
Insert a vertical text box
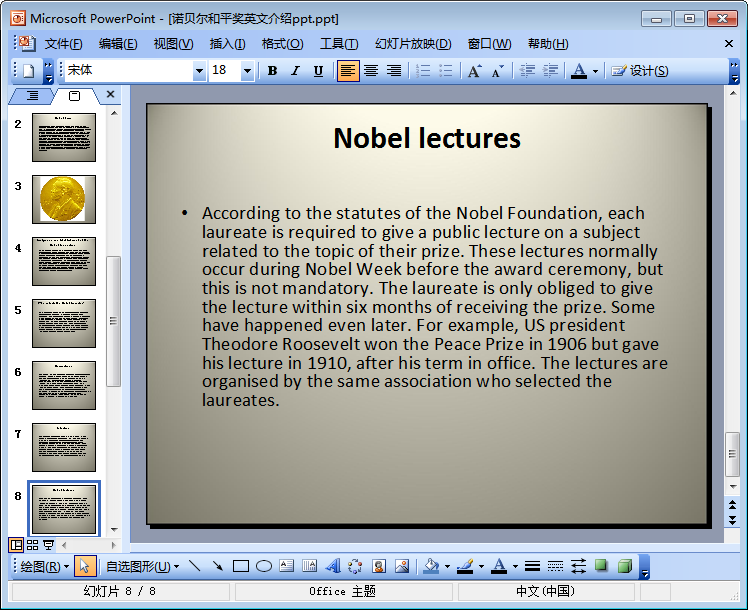309,566
